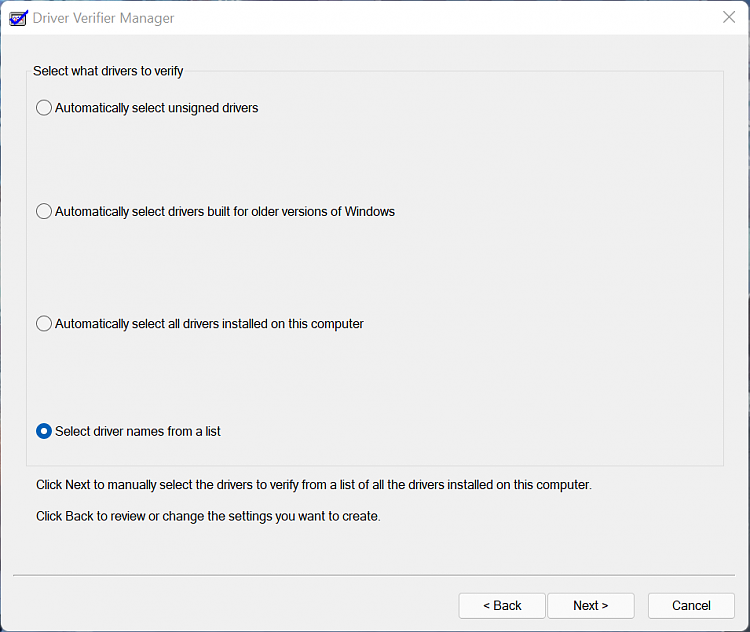Click the 'Select driver names from a list' label
This screenshot has width=750, height=632.
pyautogui.click(x=138, y=432)
